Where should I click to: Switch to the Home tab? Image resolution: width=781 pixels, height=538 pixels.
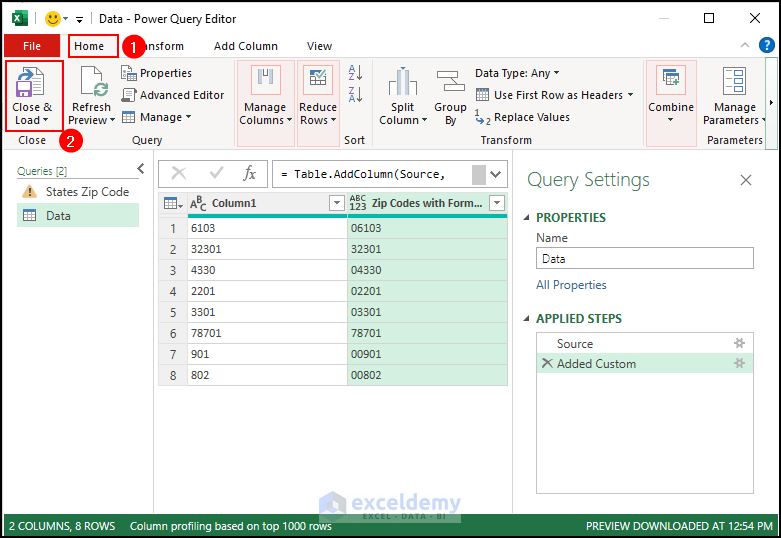pos(89,46)
